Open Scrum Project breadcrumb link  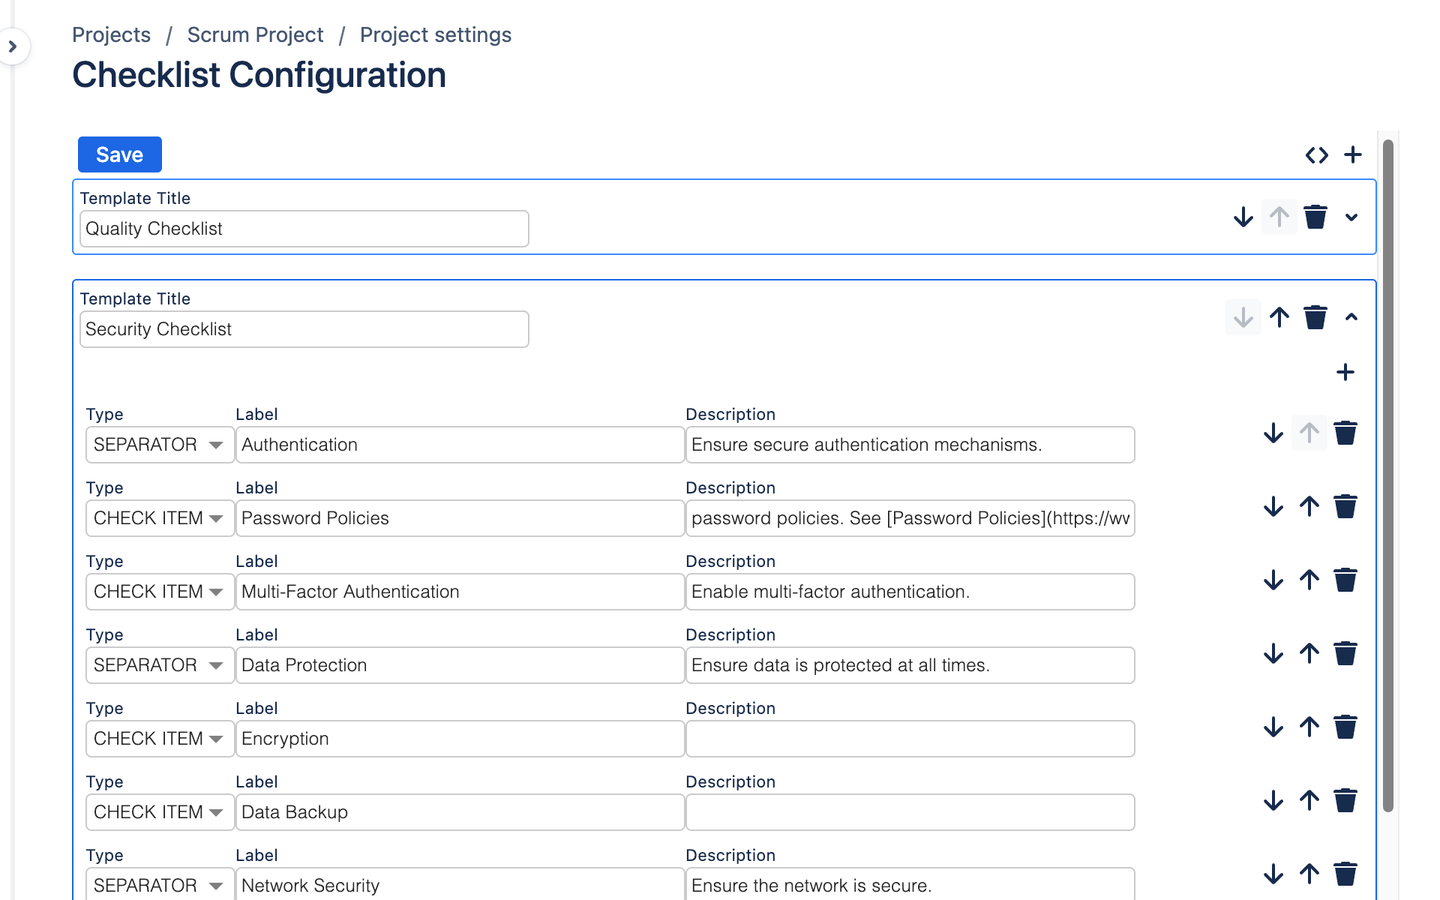pyautogui.click(x=255, y=35)
